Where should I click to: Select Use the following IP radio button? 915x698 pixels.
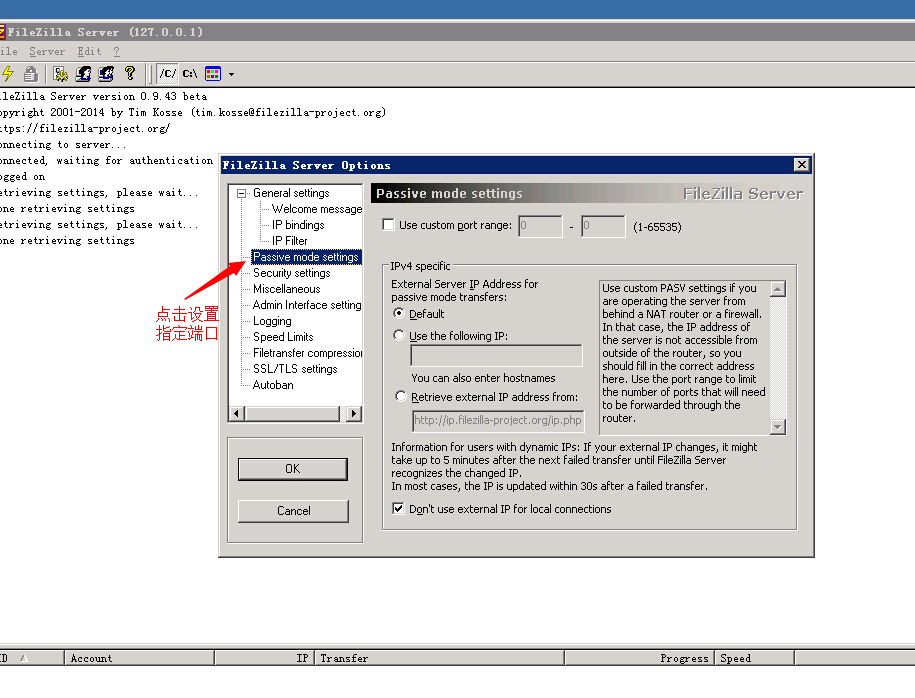point(399,336)
